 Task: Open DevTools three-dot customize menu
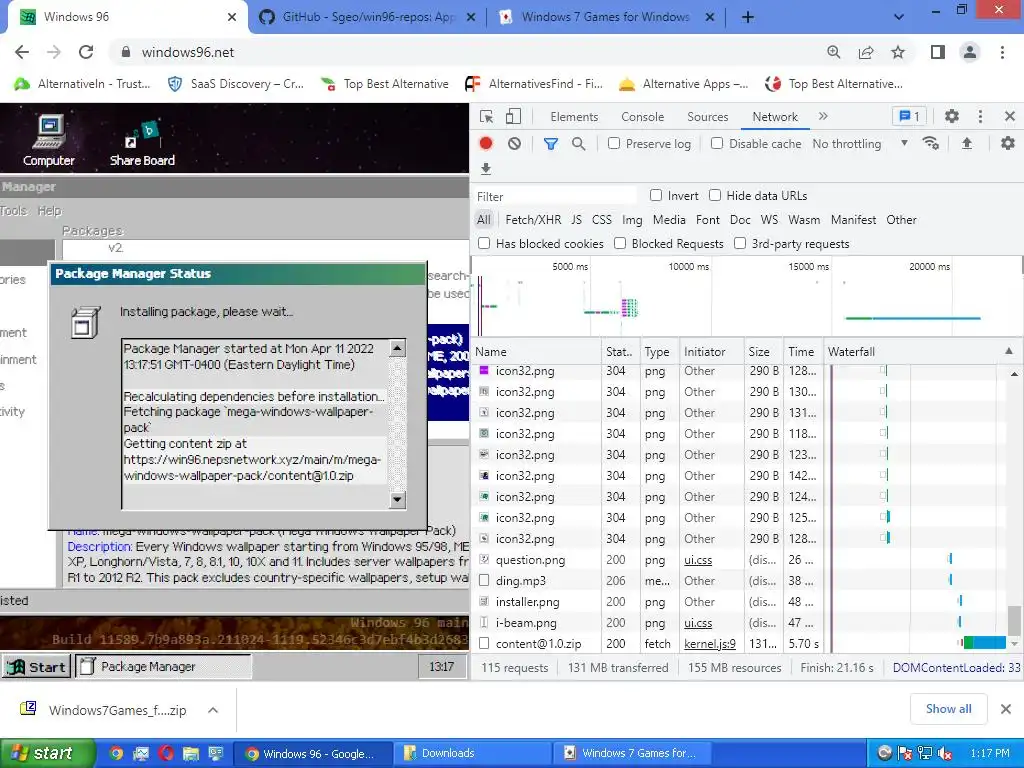(x=980, y=116)
